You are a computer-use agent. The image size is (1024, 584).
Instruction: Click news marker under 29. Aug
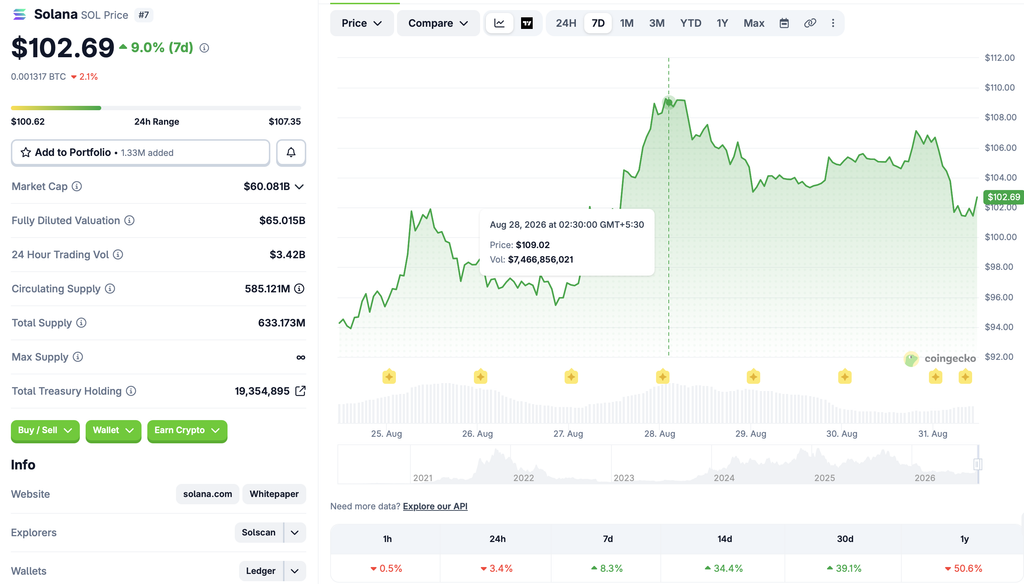point(754,376)
